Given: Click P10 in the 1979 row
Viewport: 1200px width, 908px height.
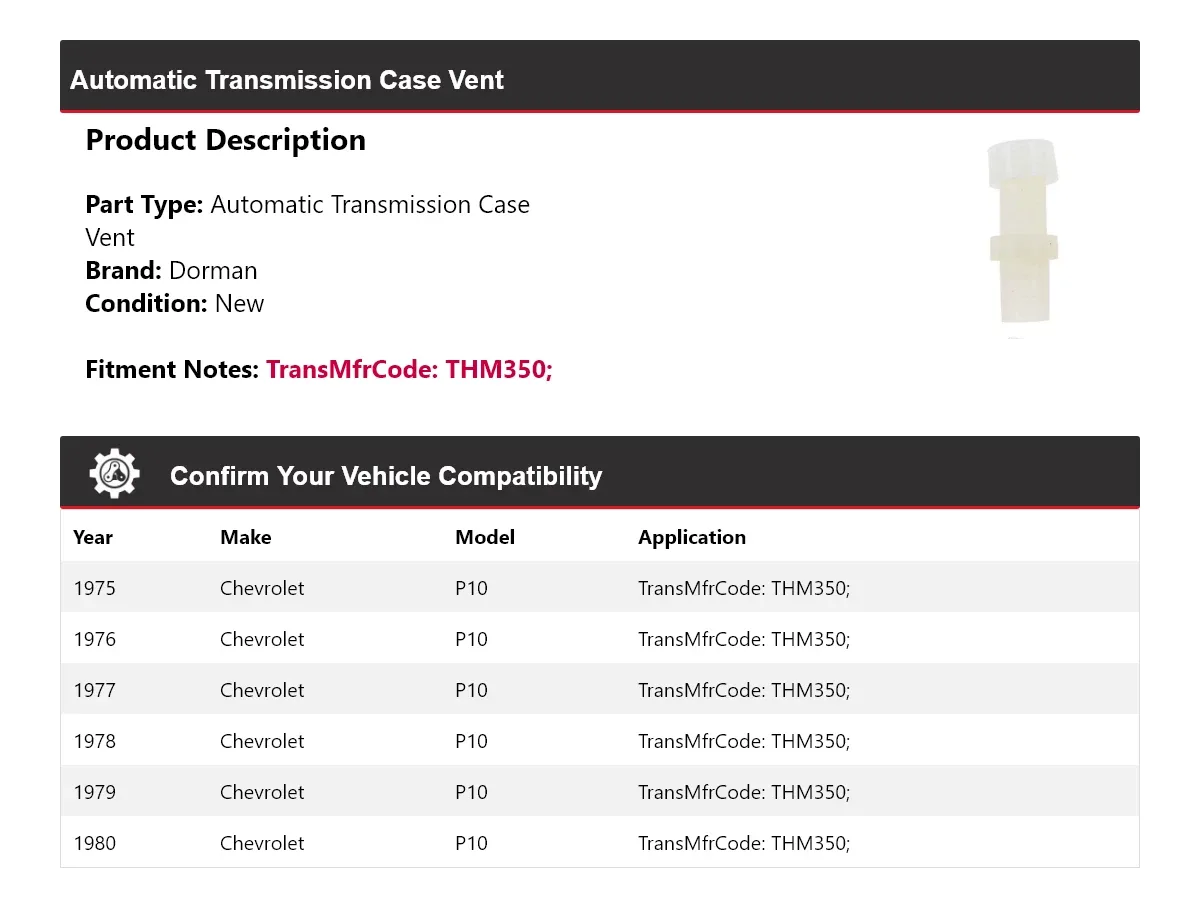Looking at the screenshot, I should pos(471,792).
